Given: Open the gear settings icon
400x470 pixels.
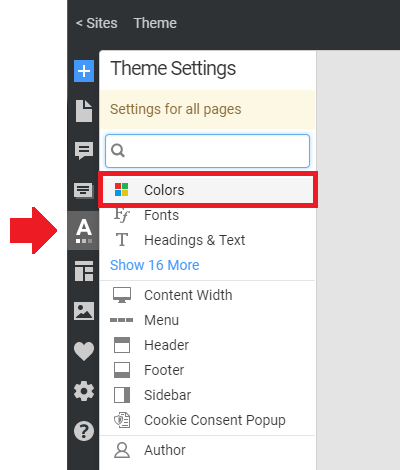Looking at the screenshot, I should (84, 391).
